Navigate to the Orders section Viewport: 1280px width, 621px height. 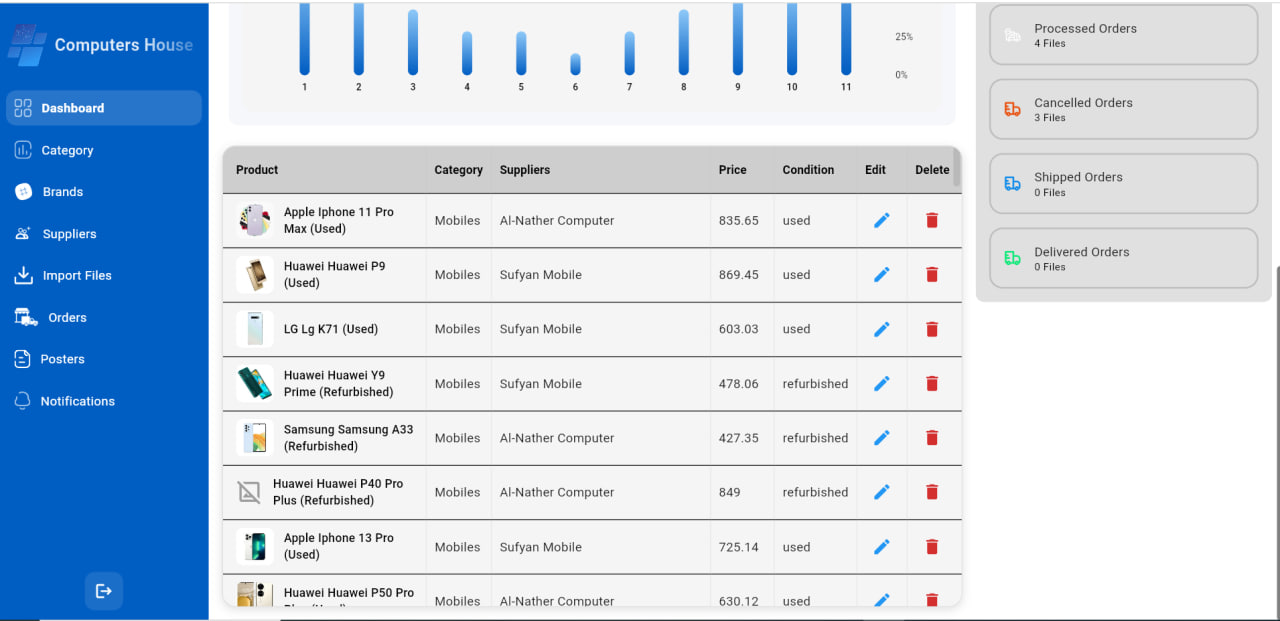67,318
